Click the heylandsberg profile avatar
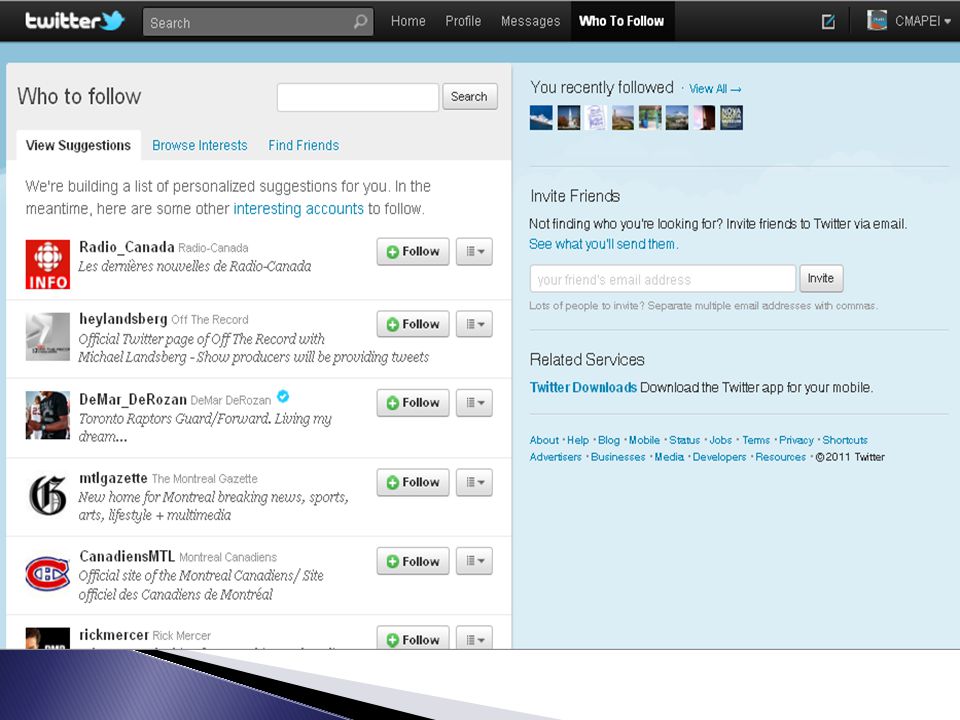 [x=48, y=336]
